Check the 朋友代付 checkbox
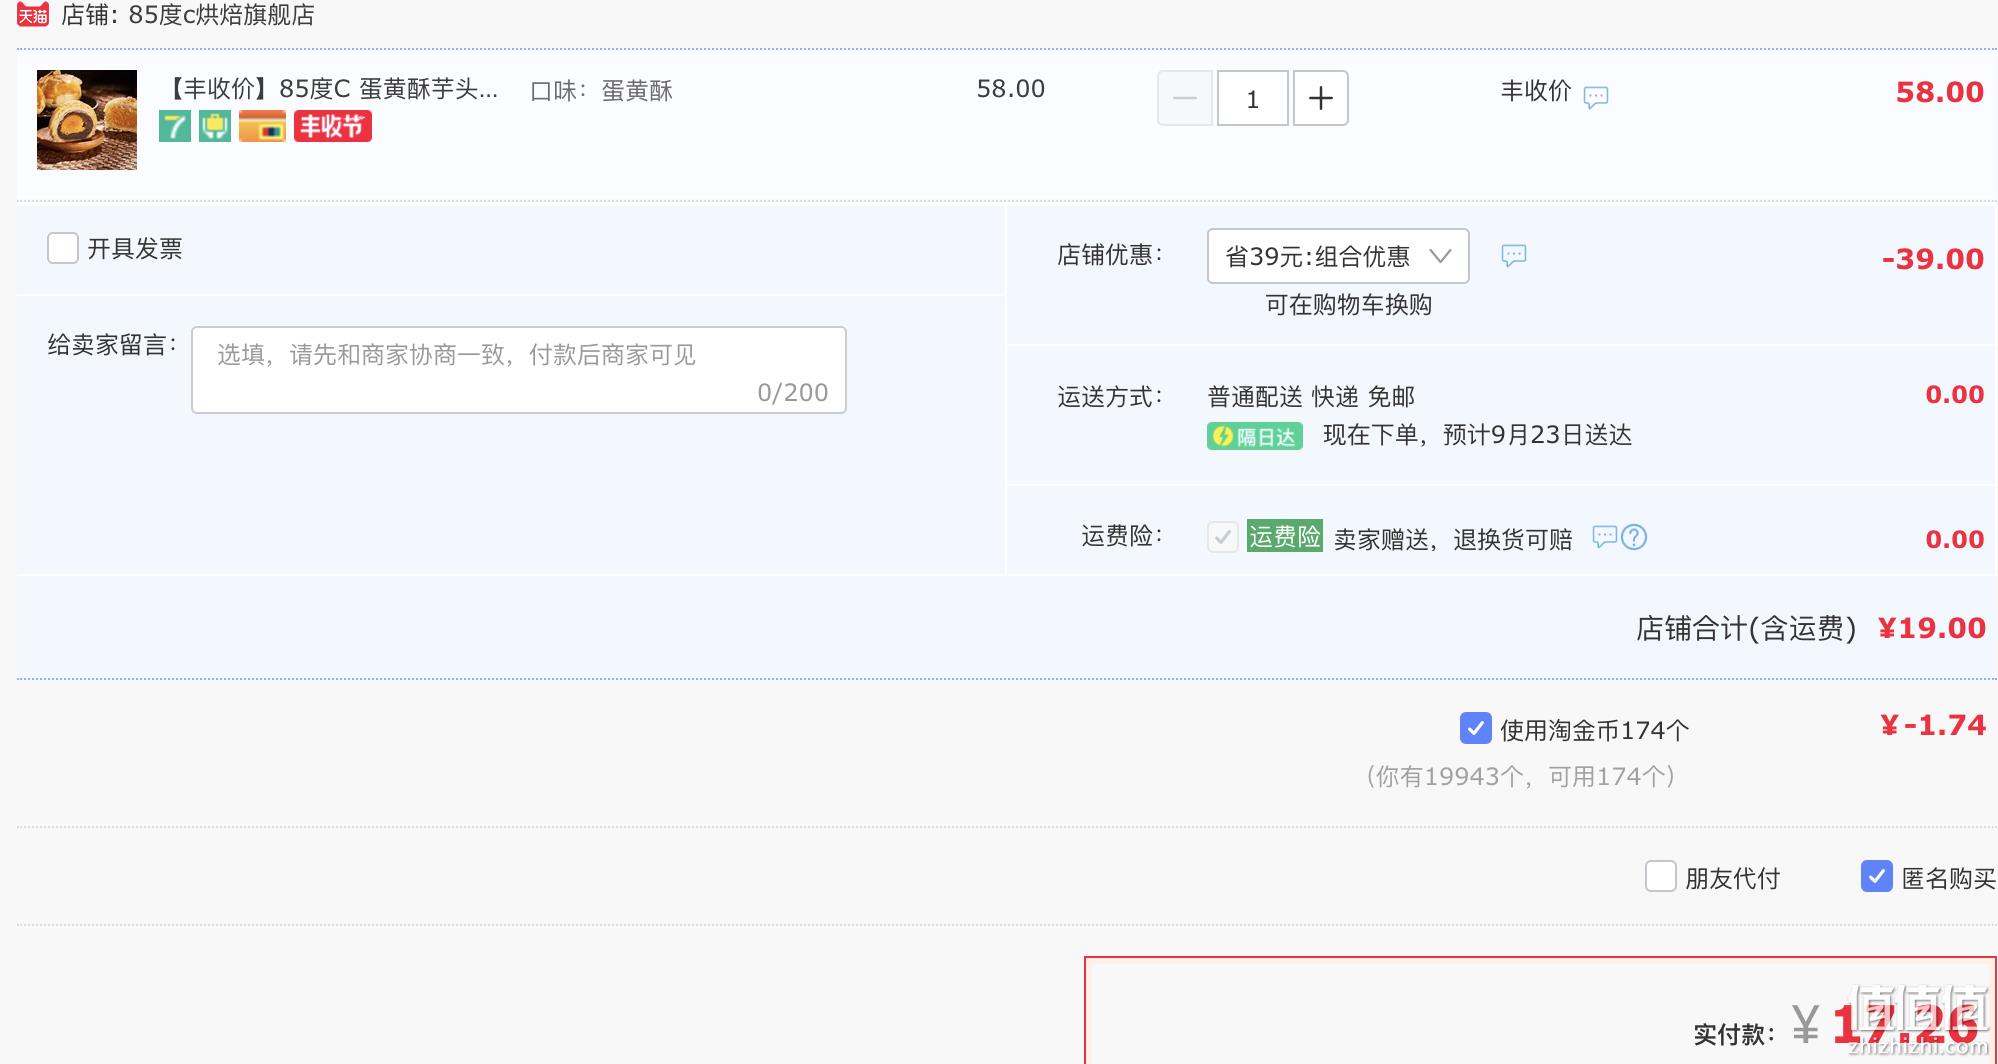This screenshot has height=1064, width=1998. pos(1661,876)
